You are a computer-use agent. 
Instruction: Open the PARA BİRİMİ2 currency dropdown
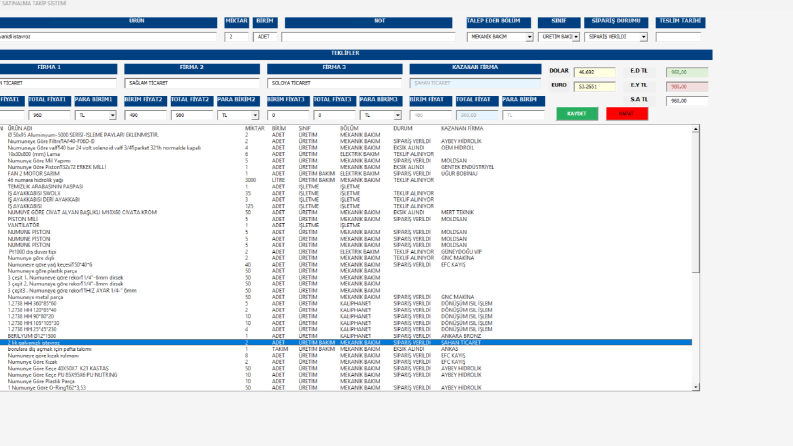tap(255, 115)
